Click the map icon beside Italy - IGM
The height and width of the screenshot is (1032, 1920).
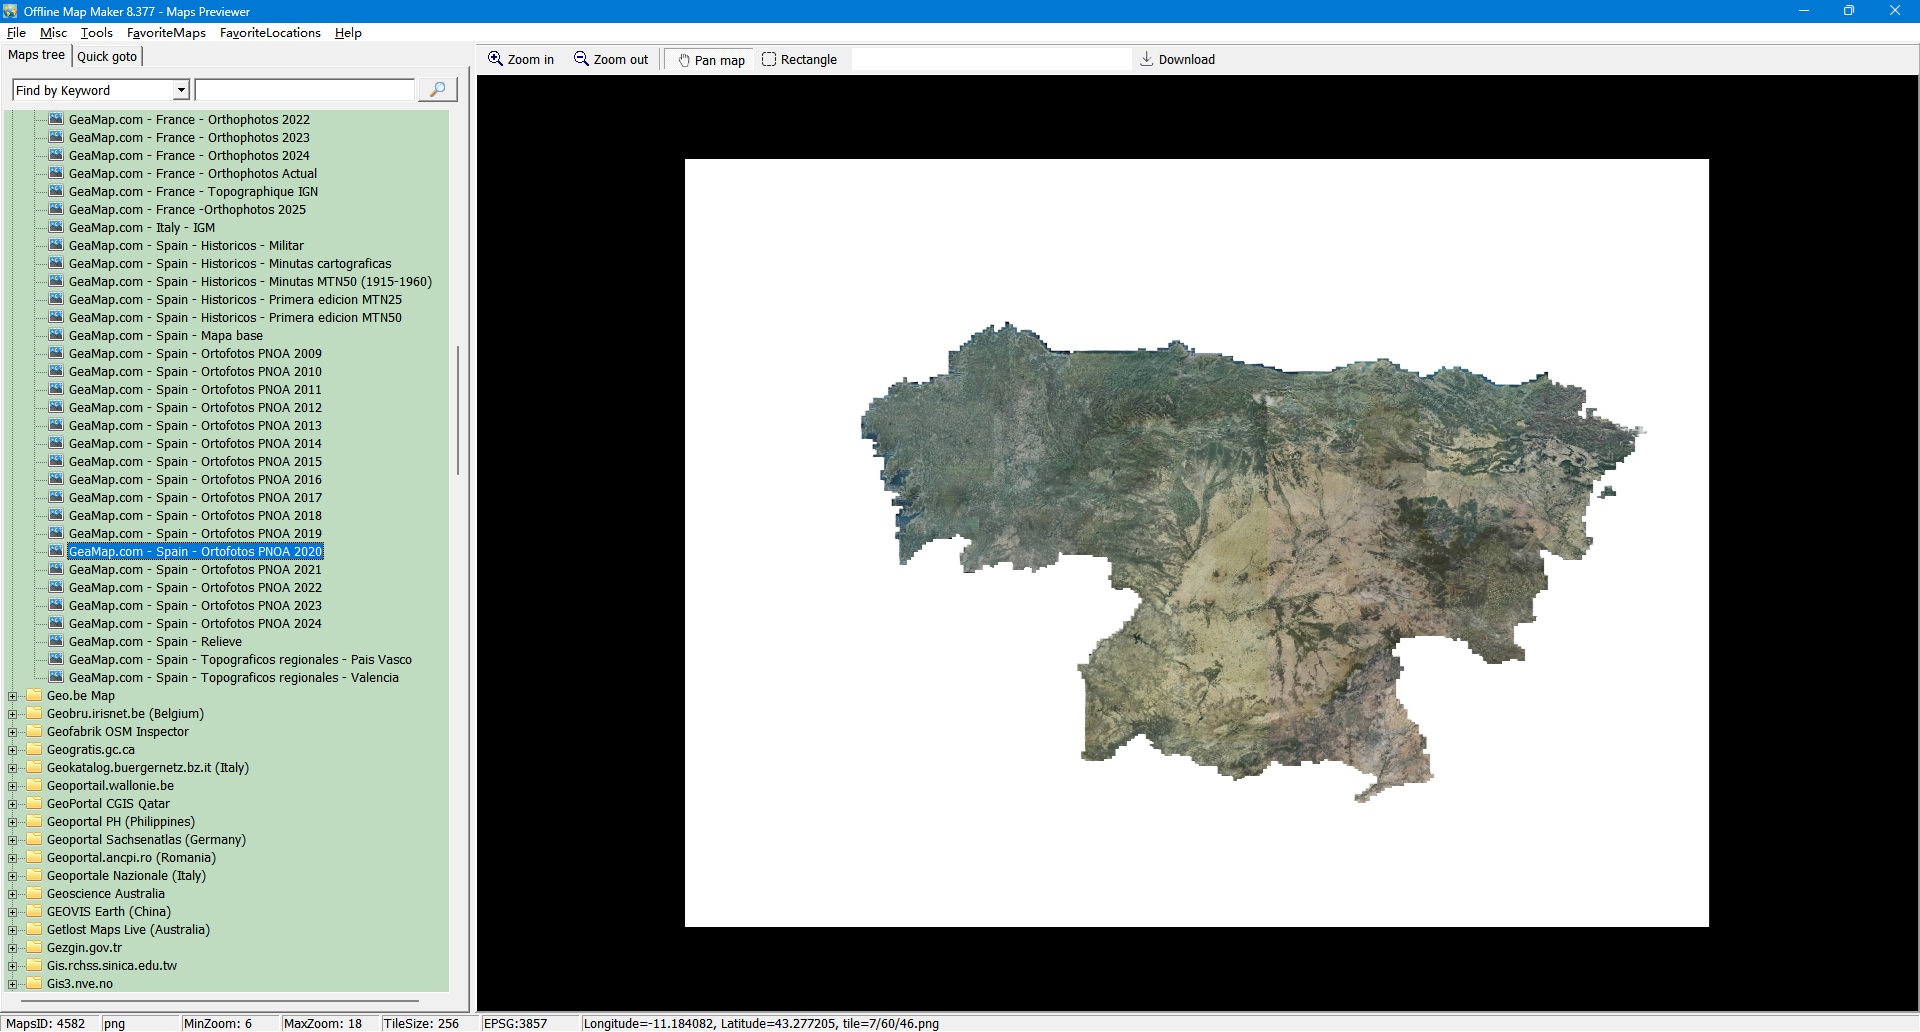pos(56,227)
